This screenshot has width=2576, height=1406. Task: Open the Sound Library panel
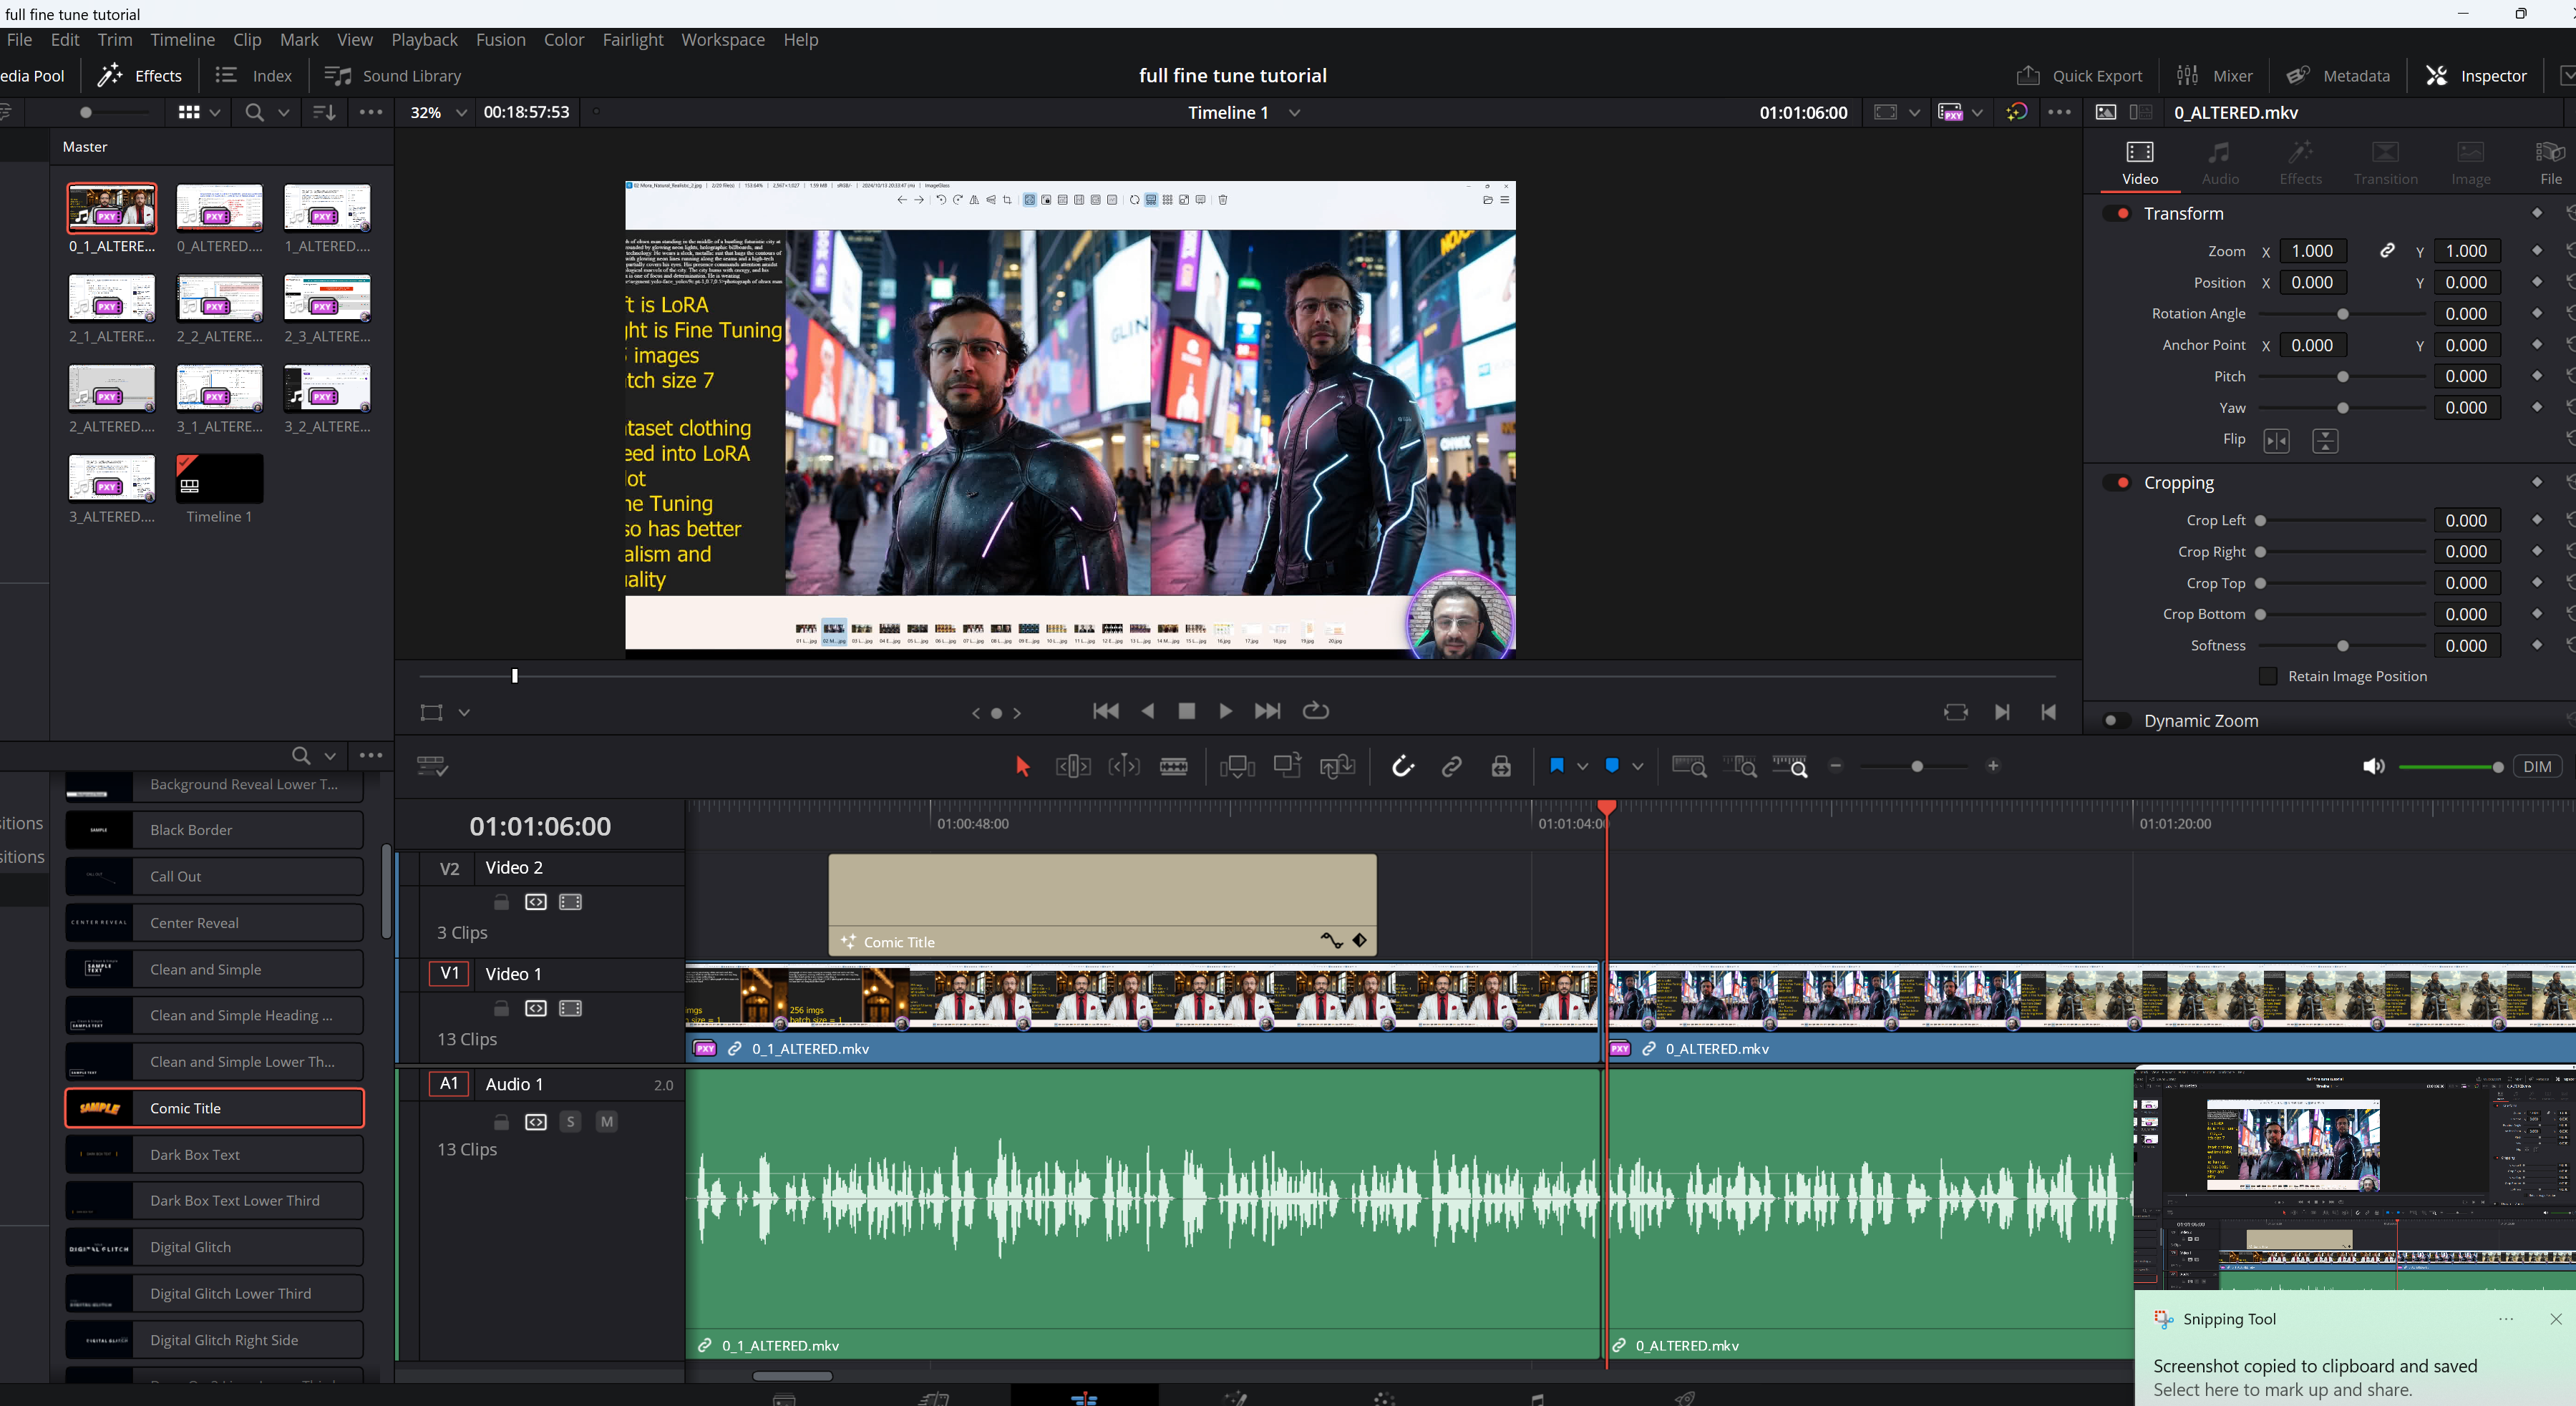point(393,76)
